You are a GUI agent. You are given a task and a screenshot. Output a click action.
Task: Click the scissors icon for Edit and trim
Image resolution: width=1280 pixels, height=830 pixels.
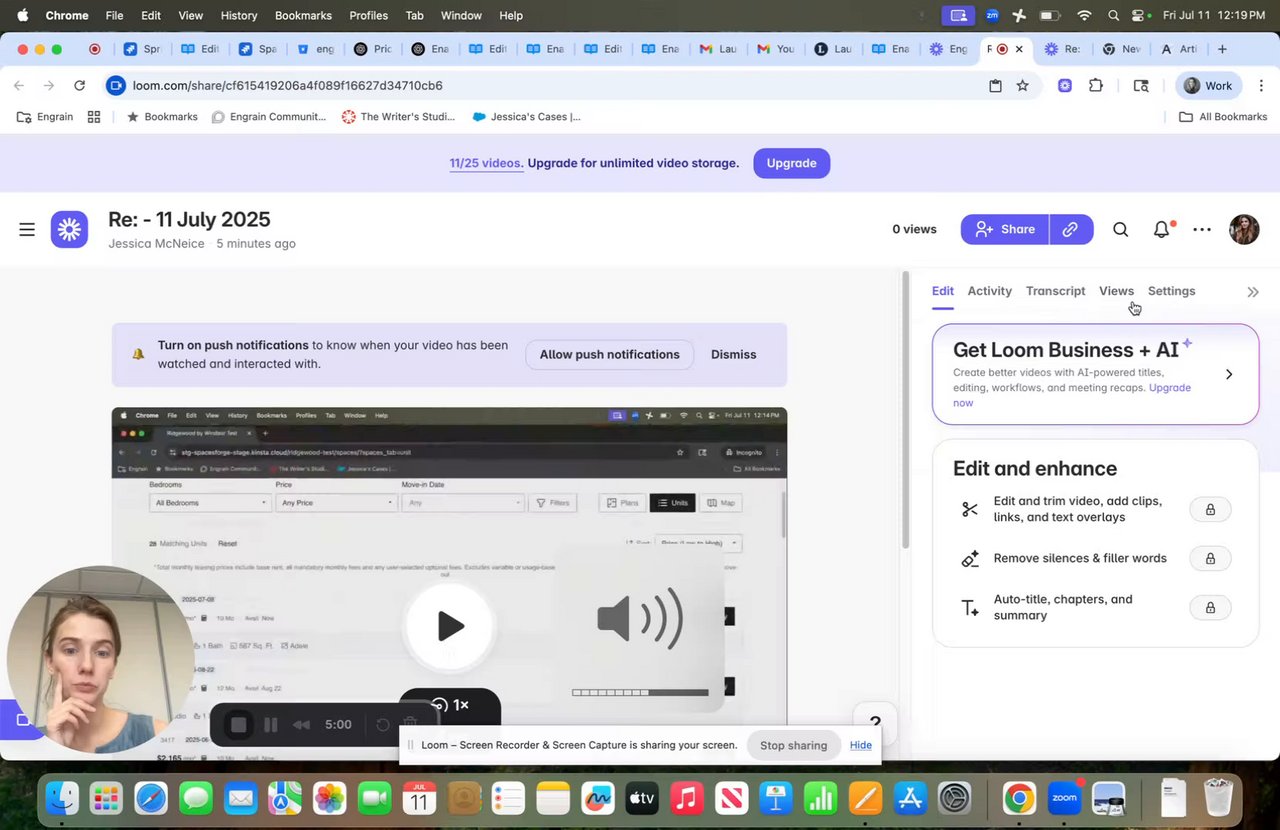tap(970, 509)
